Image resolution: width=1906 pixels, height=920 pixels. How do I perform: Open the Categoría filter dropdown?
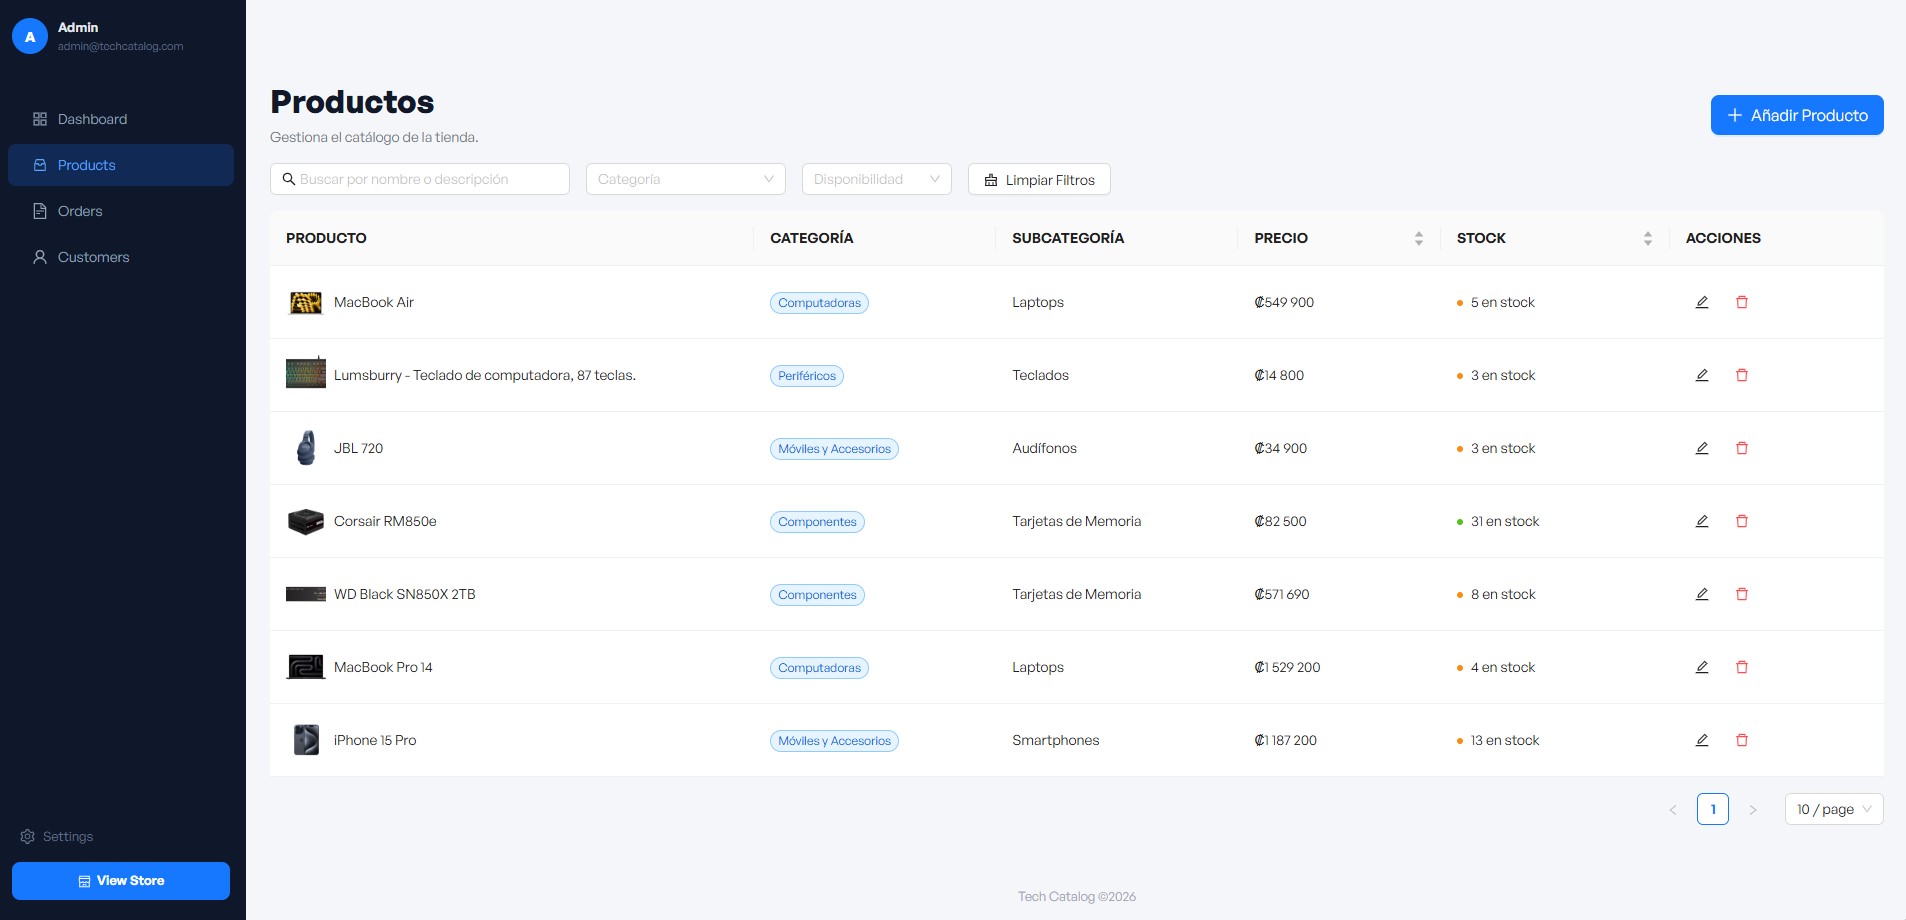(685, 179)
